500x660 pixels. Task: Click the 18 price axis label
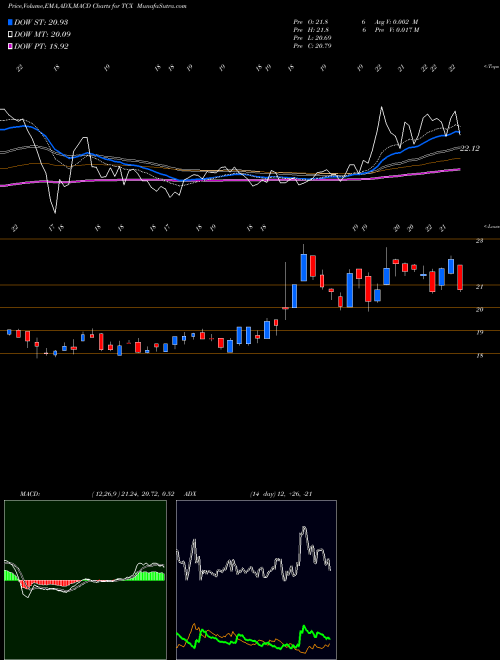479,356
